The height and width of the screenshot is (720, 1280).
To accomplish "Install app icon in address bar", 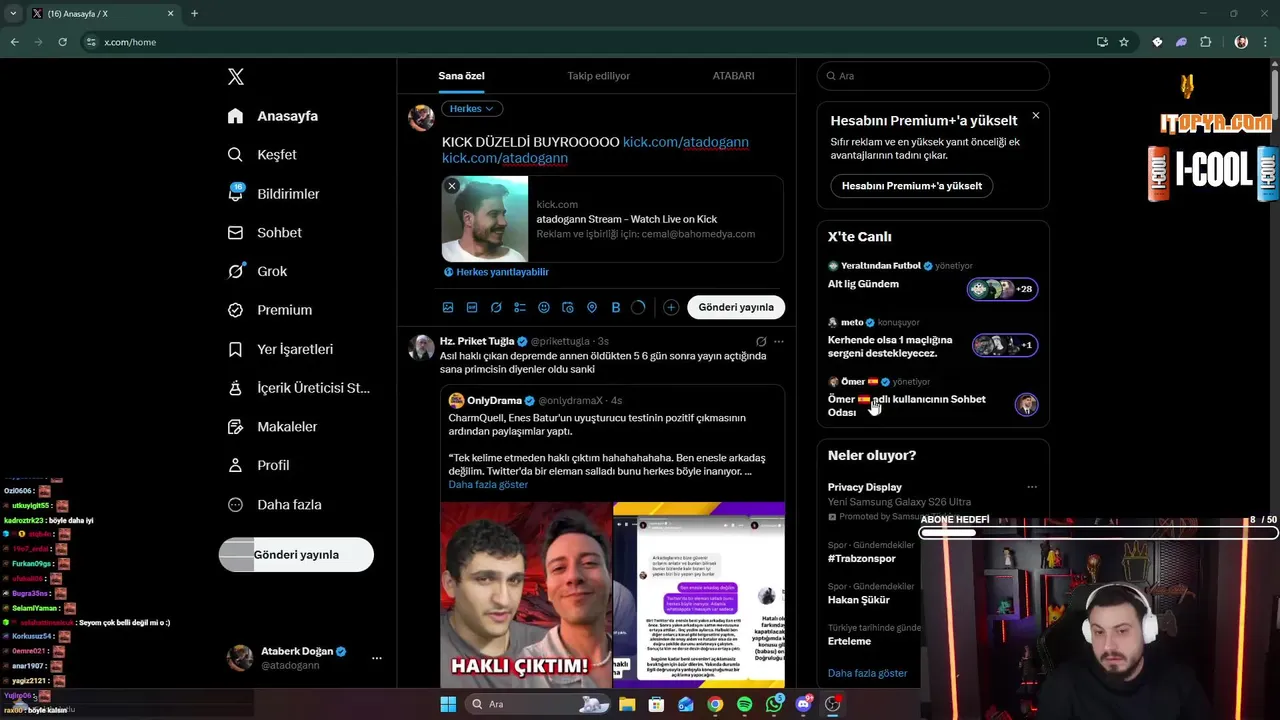I will [1102, 42].
